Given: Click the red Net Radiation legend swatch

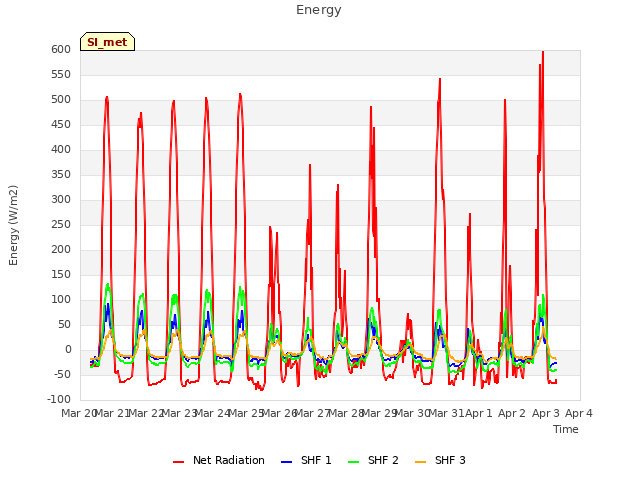Looking at the screenshot, I should click(x=178, y=462).
